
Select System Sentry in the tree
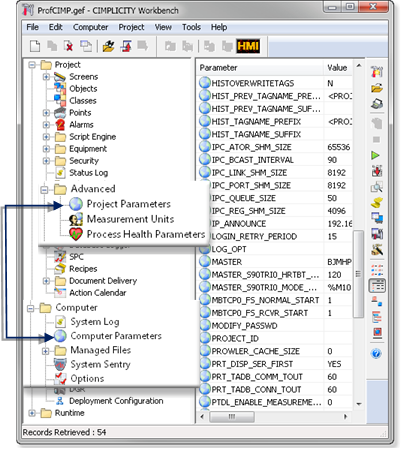point(100,364)
